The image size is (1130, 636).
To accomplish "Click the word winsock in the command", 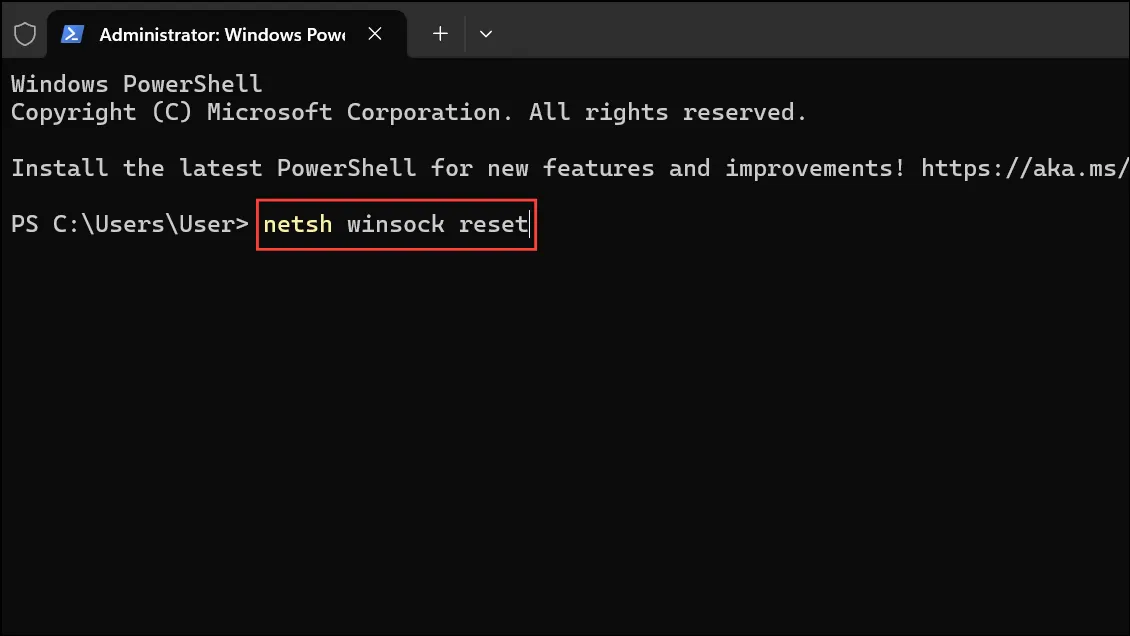I will click(396, 224).
